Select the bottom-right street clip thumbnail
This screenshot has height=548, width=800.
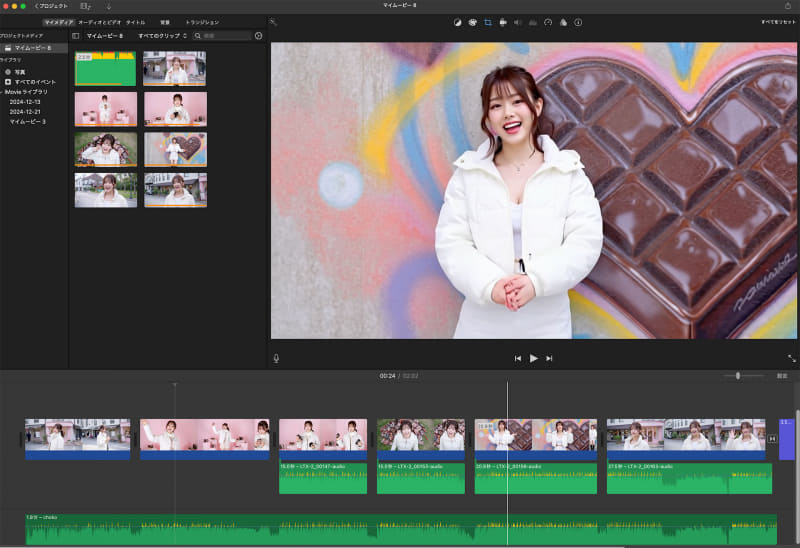click(x=175, y=190)
